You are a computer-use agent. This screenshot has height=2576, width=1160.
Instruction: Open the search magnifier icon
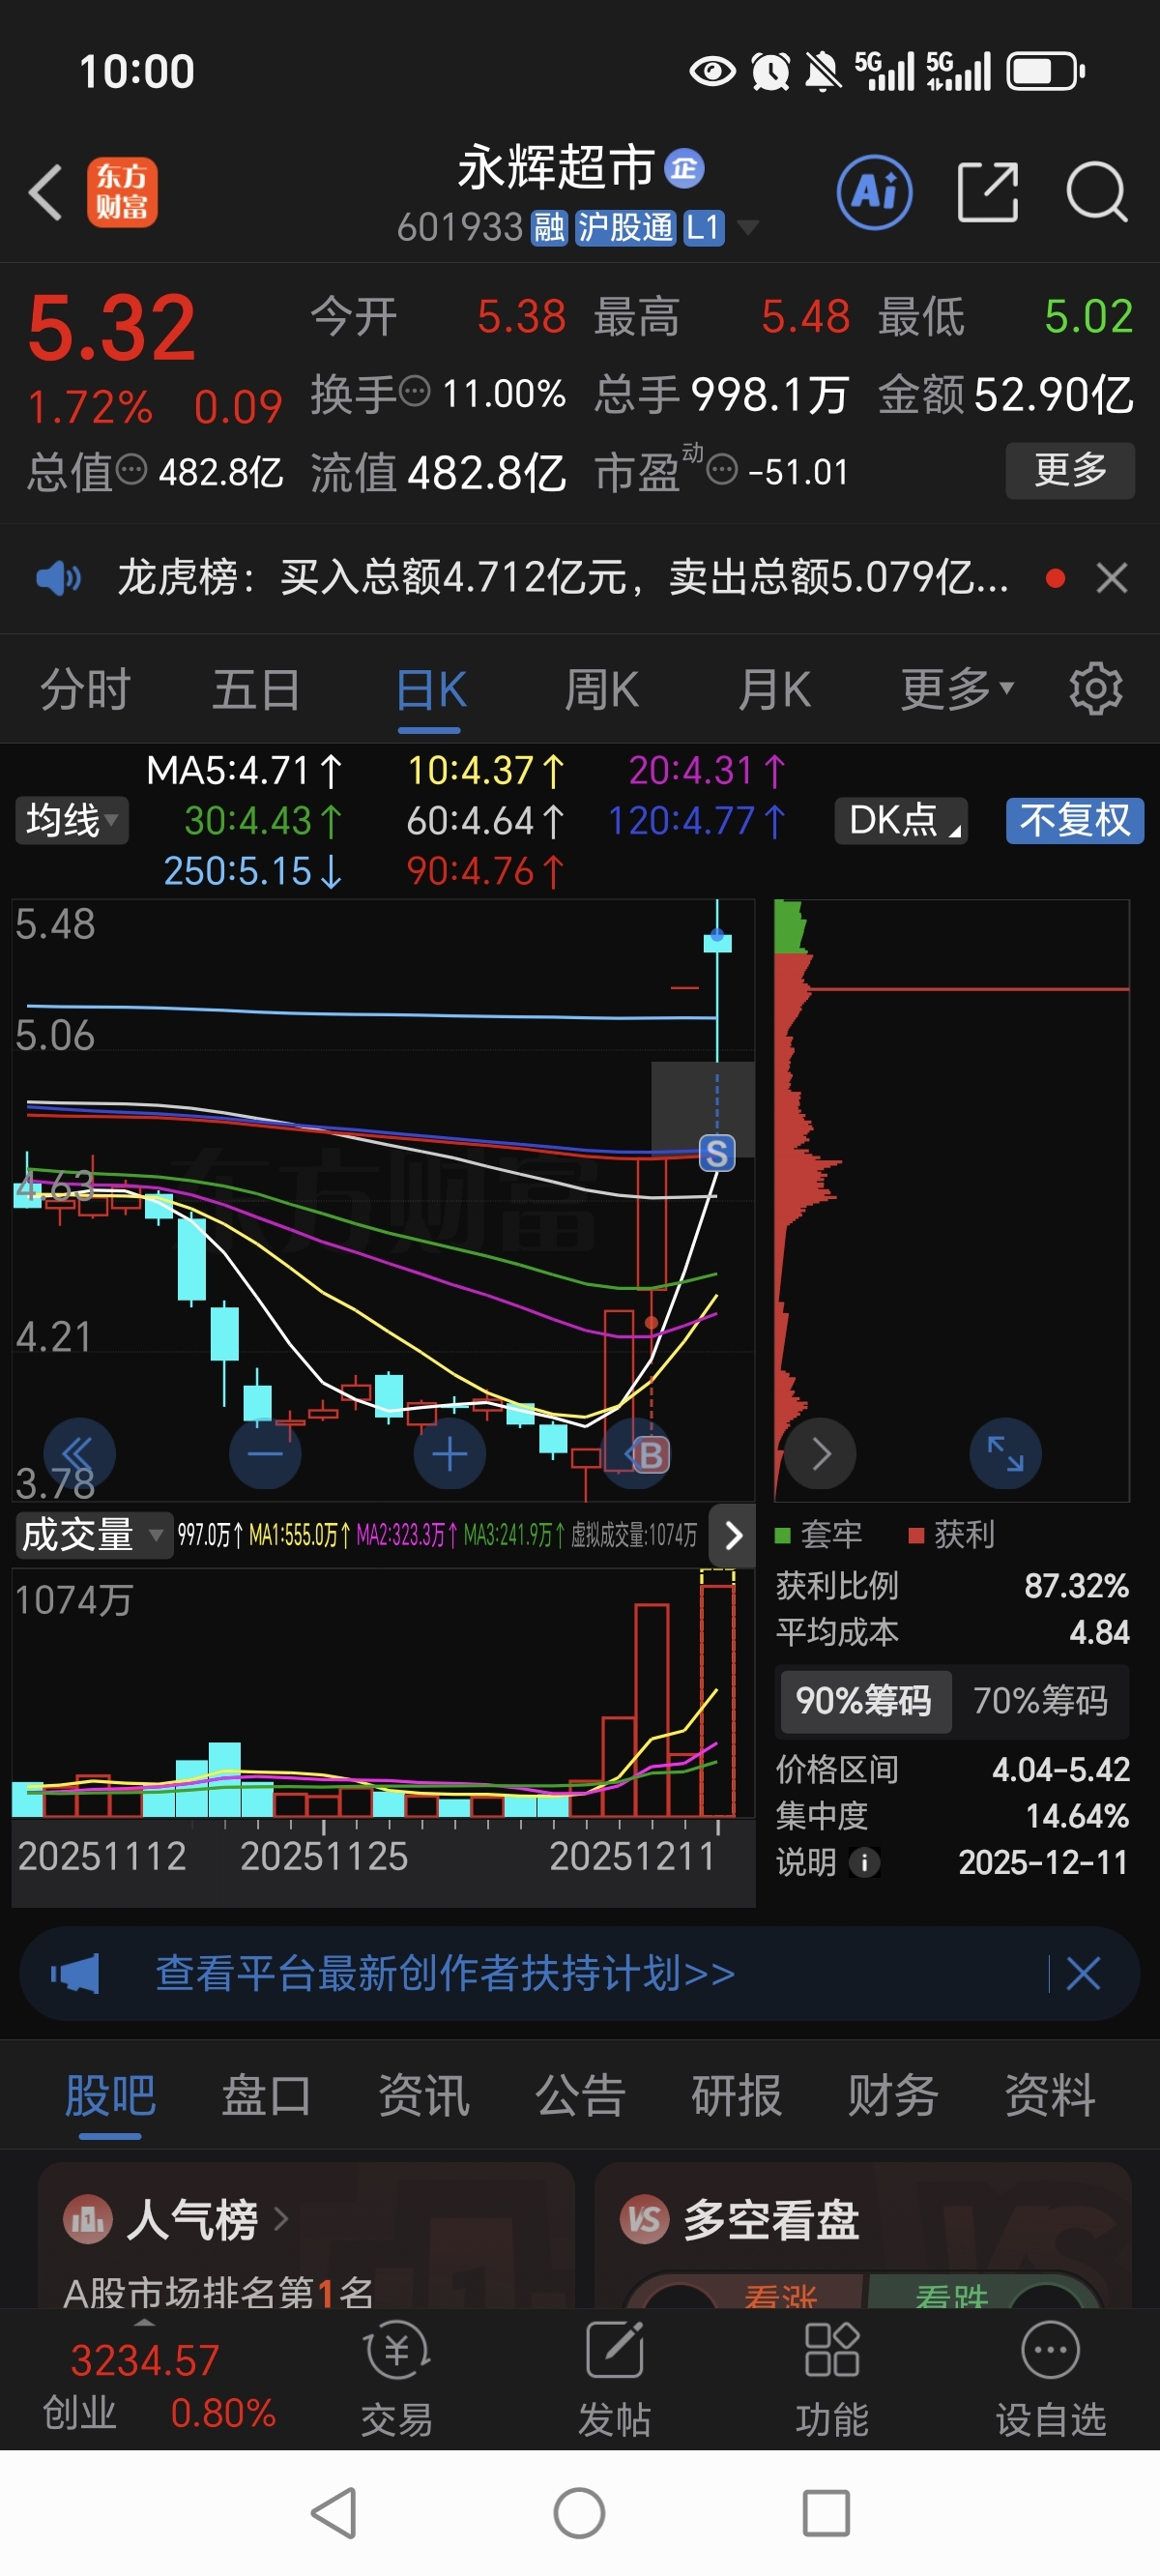coord(1097,192)
